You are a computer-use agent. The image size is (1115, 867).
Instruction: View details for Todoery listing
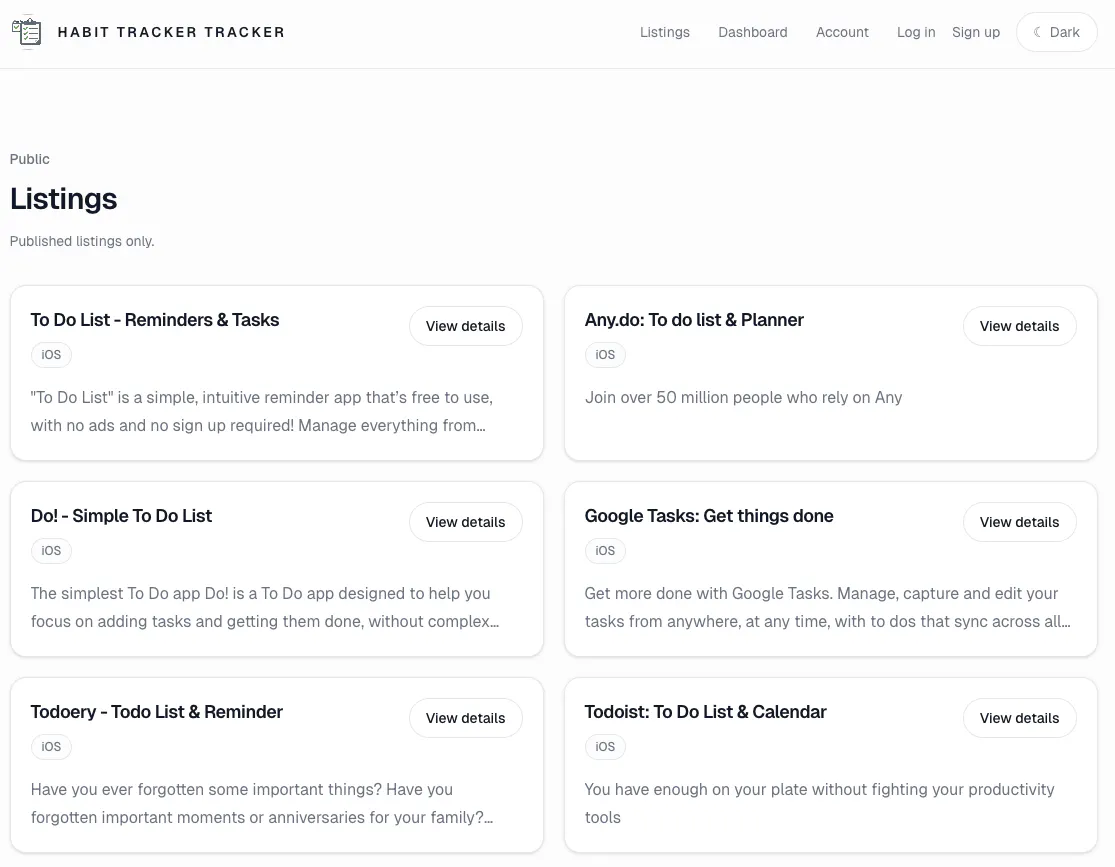466,718
